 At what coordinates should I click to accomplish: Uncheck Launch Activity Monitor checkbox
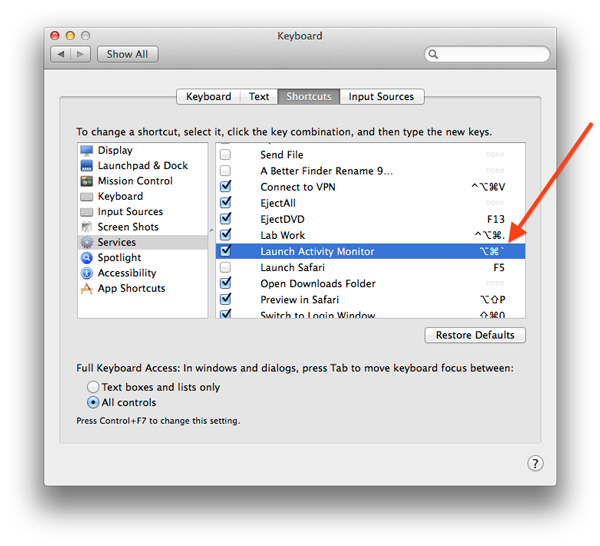(225, 251)
